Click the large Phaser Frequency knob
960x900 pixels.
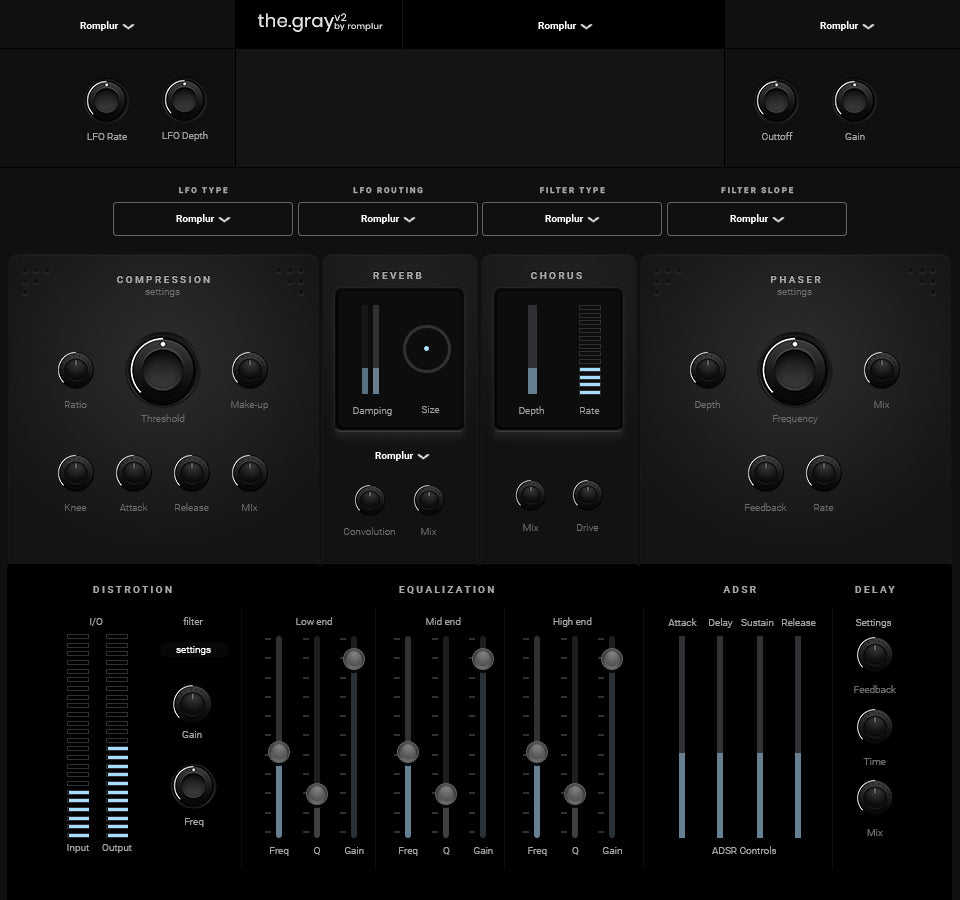coord(795,370)
